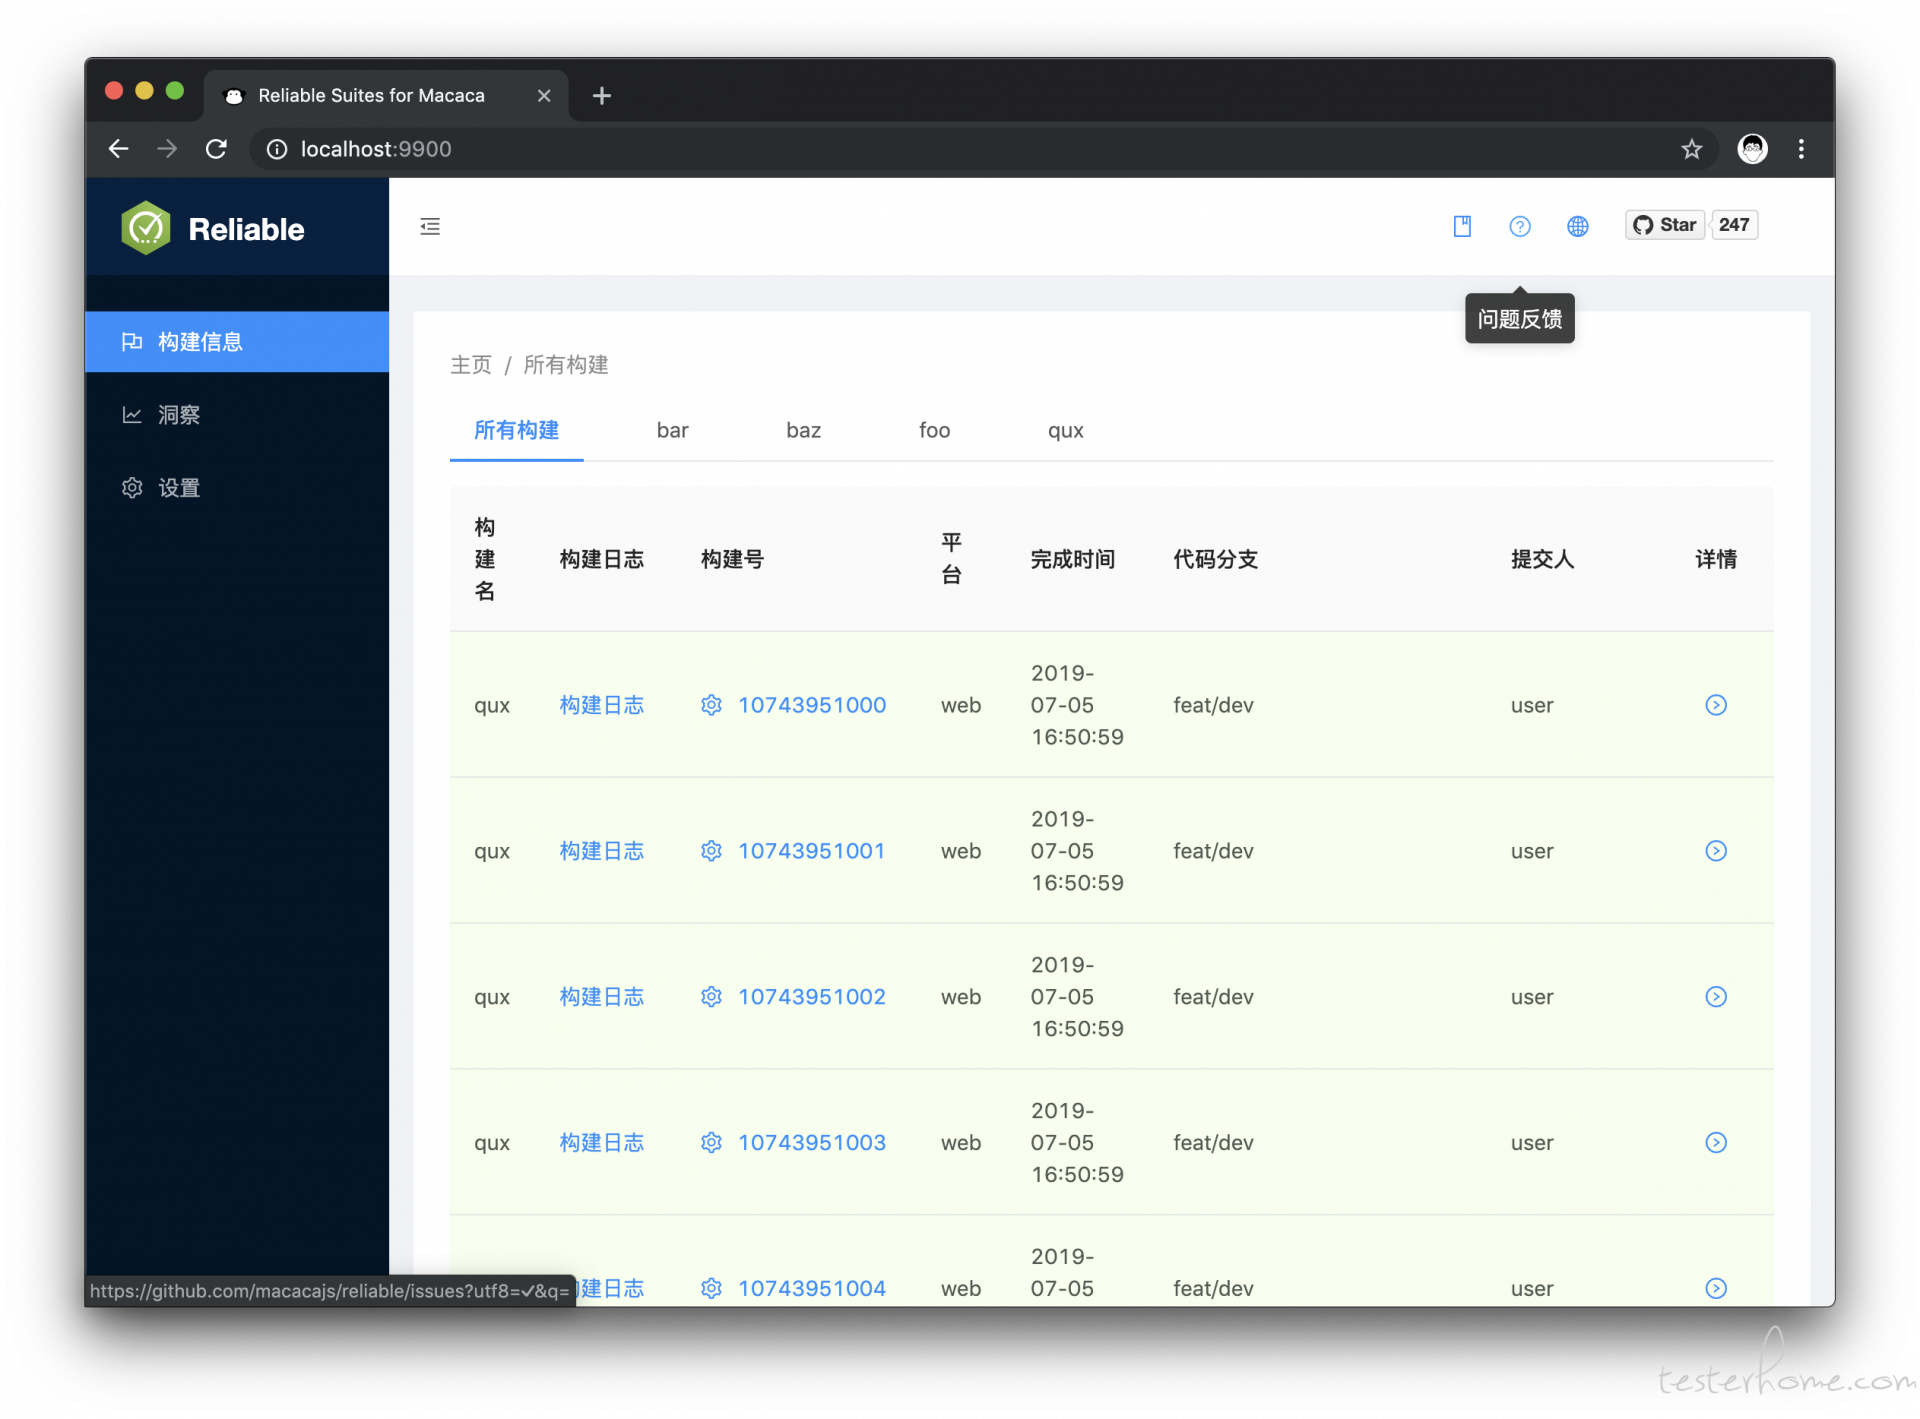
Task: Open the language globe icon
Action: pos(1577,226)
